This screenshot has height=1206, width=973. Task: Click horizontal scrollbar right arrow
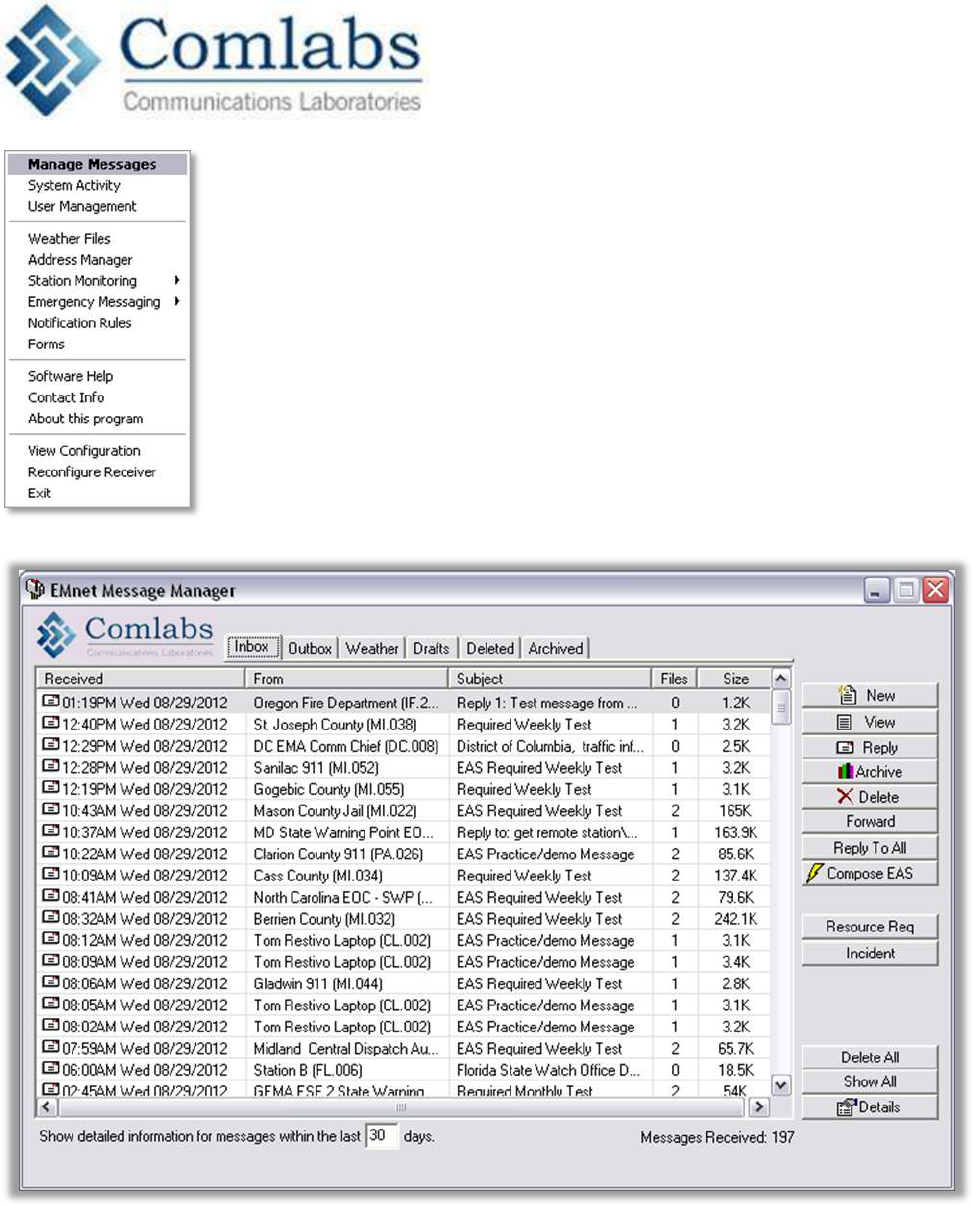pos(760,1107)
